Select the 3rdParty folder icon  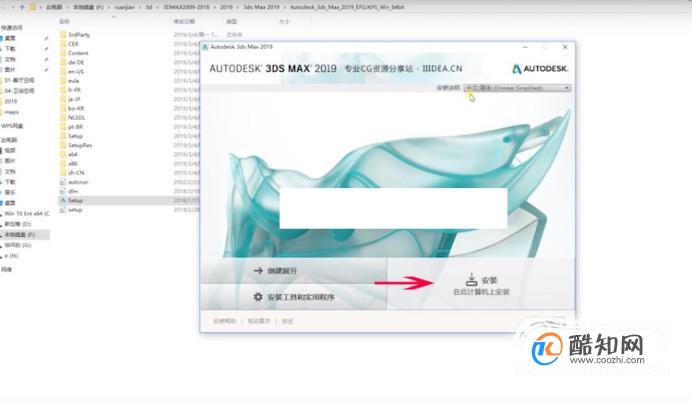(x=63, y=34)
